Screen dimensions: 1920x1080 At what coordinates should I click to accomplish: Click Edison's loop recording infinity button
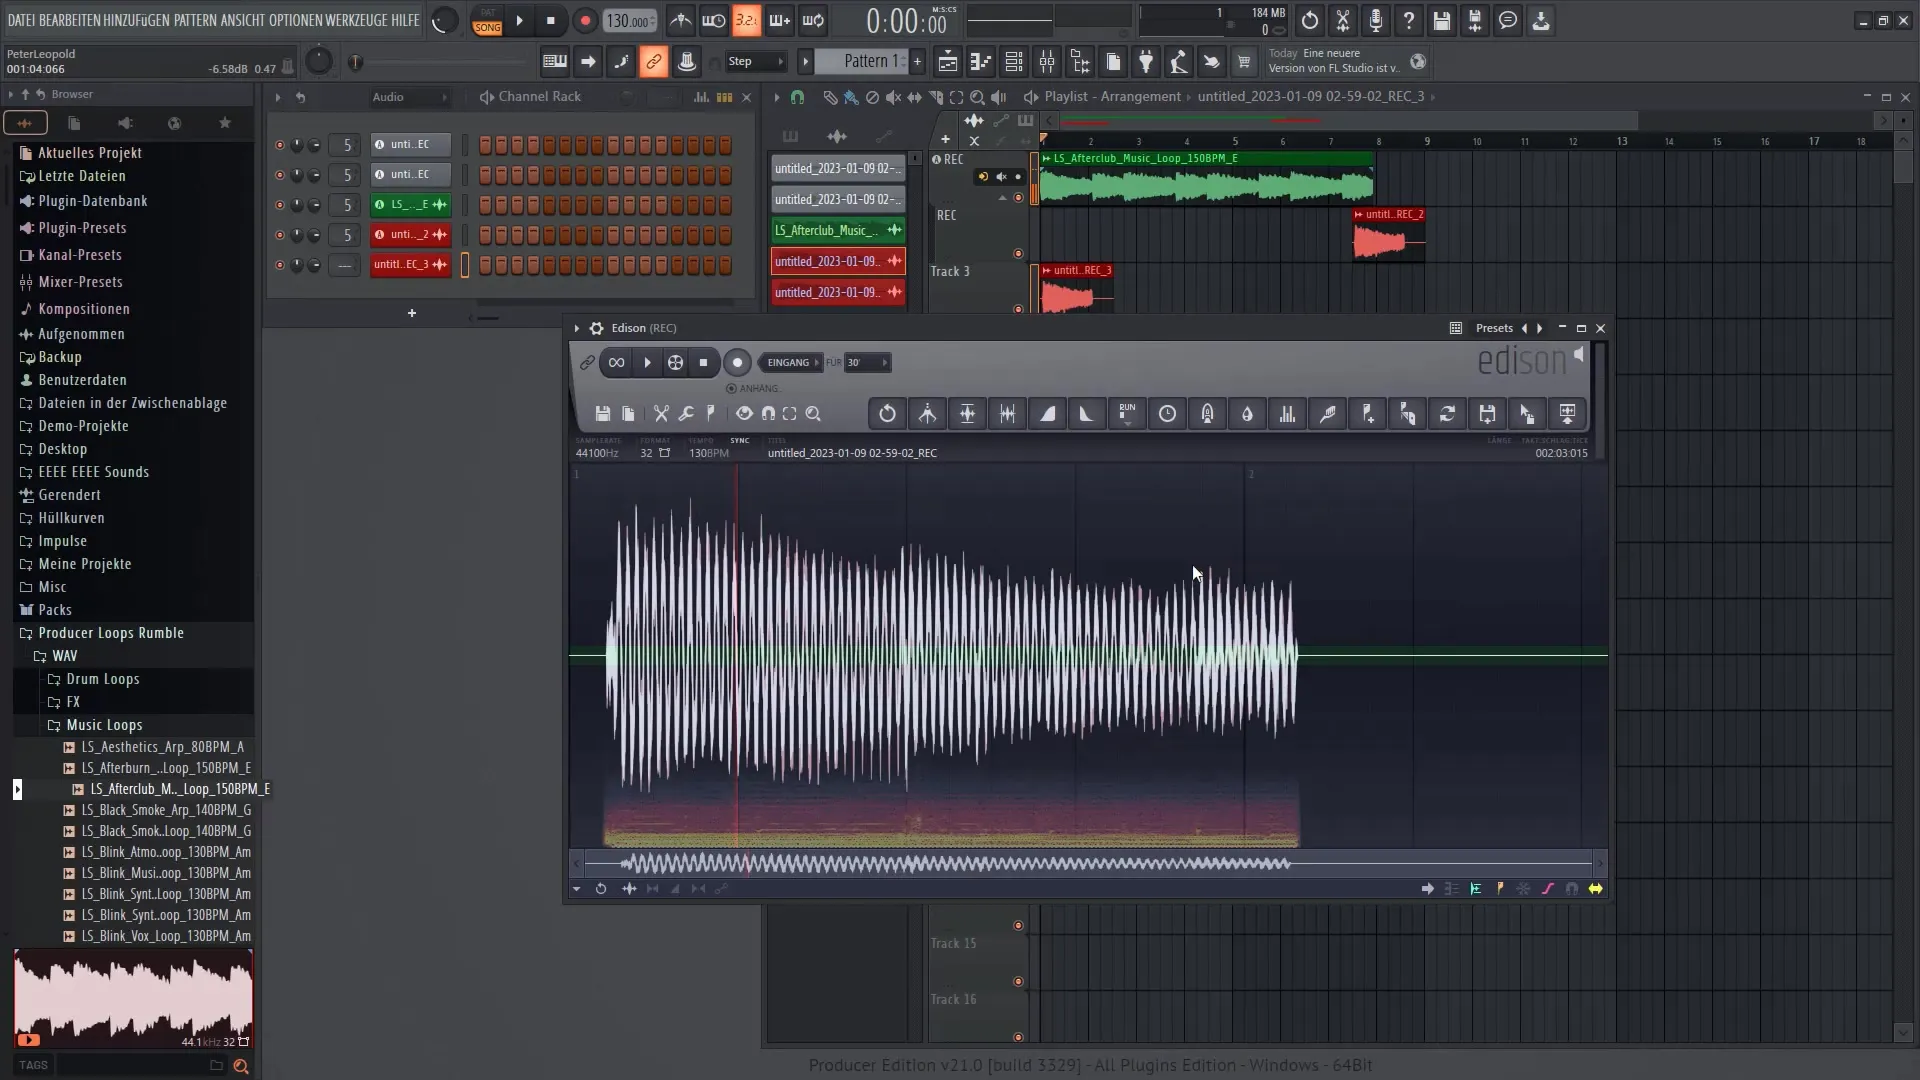point(617,363)
